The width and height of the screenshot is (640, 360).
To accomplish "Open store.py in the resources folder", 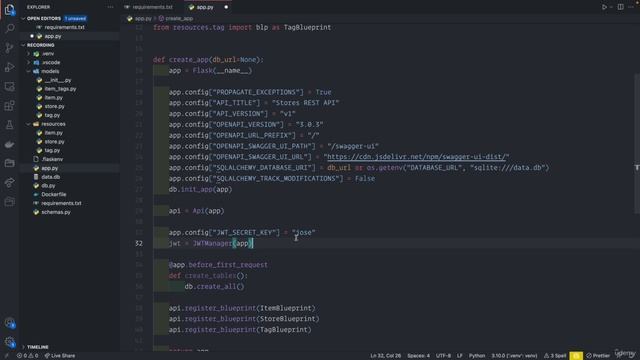I will pyautogui.click(x=54, y=142).
